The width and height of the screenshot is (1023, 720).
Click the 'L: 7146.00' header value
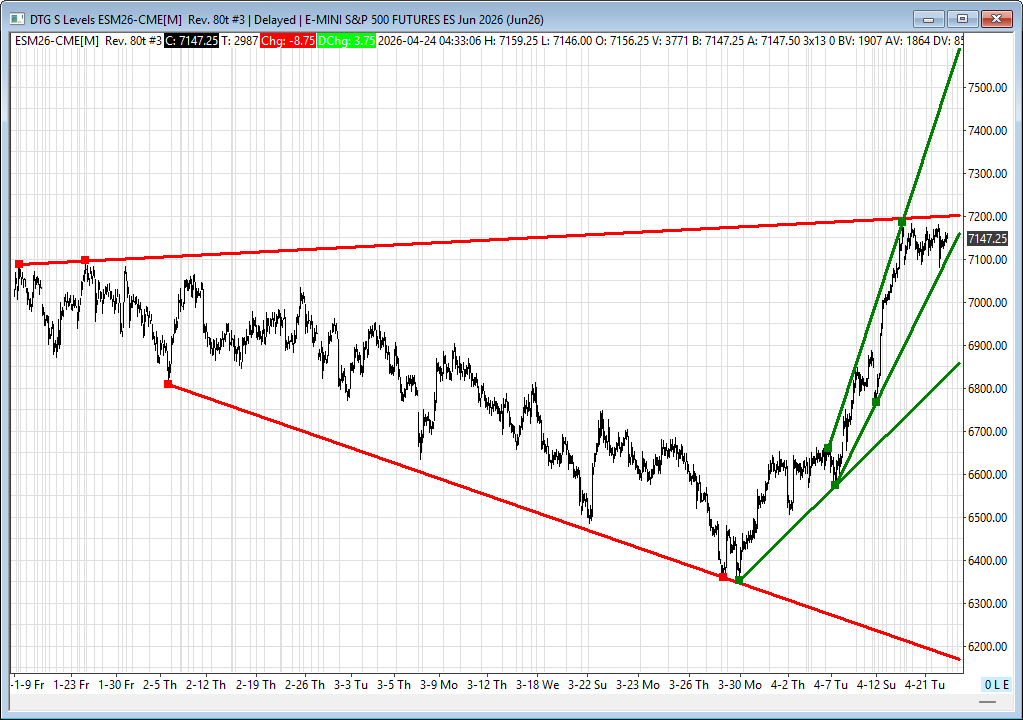click(x=566, y=40)
